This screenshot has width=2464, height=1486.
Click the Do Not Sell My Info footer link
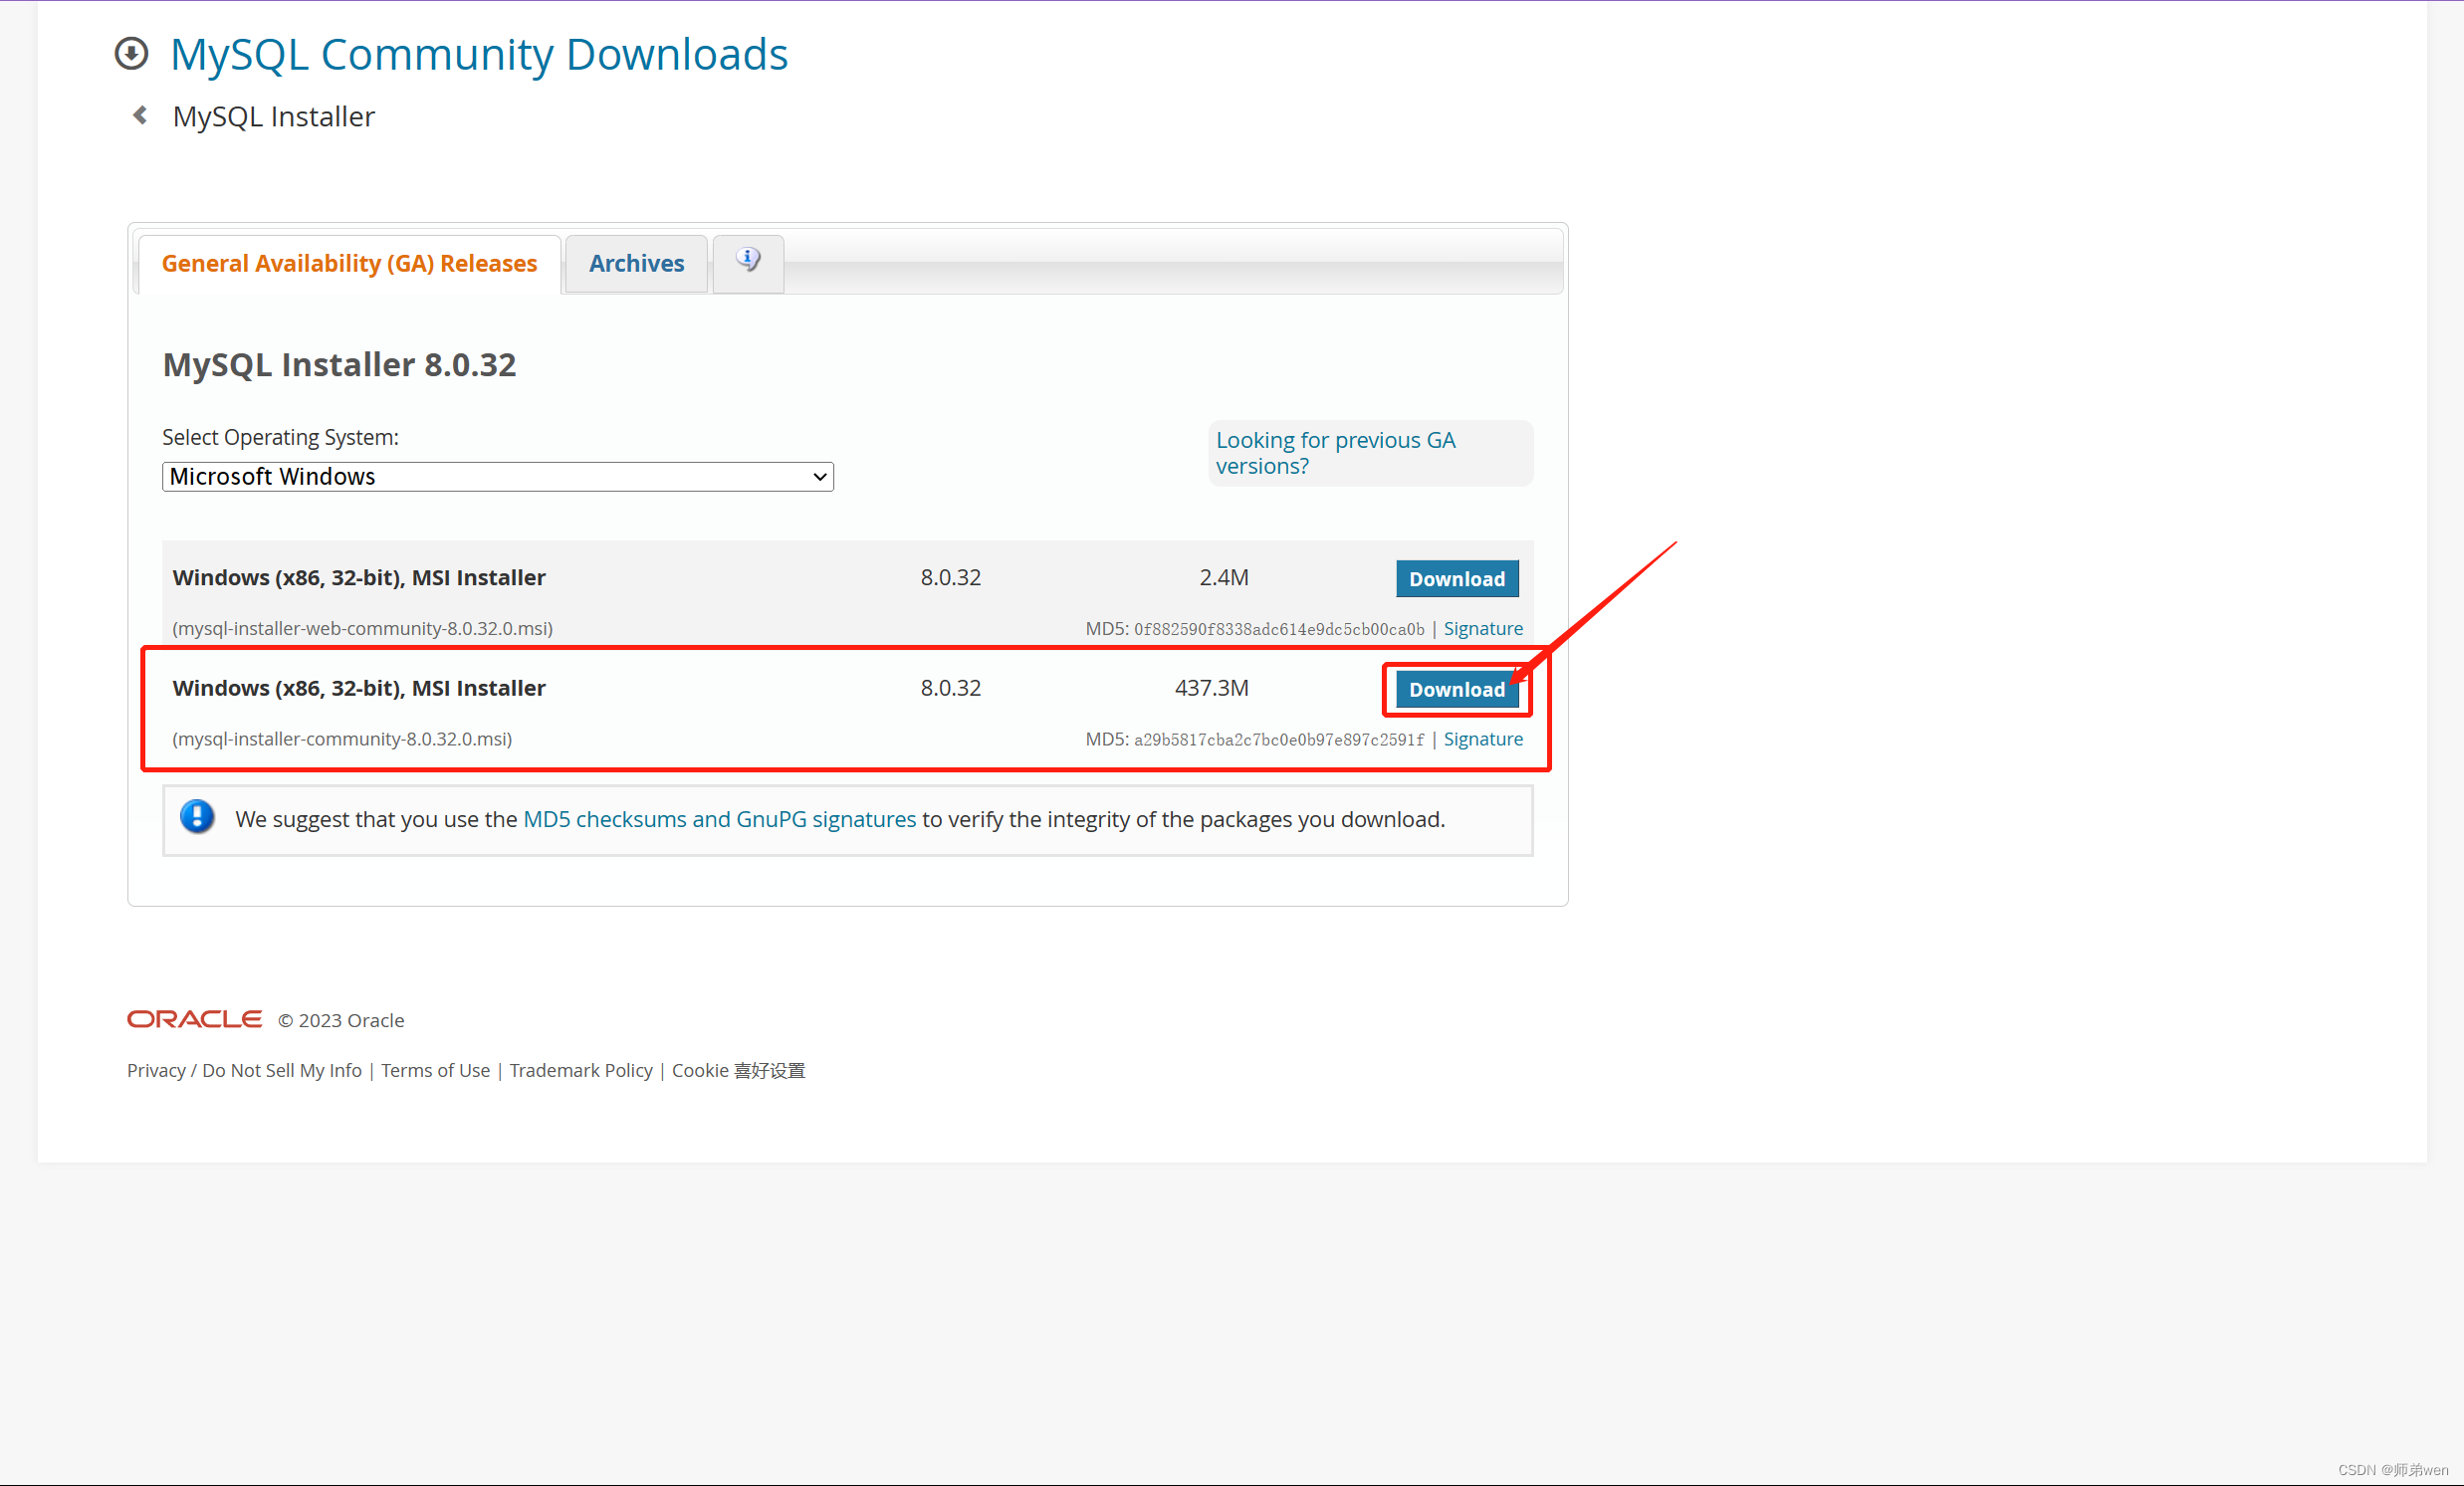coord(280,1069)
